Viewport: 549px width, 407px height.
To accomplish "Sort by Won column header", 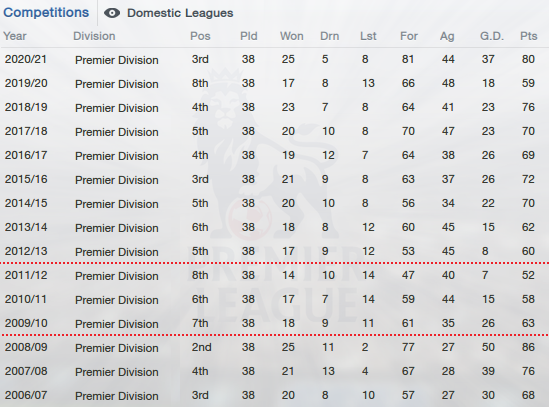I will [x=292, y=36].
